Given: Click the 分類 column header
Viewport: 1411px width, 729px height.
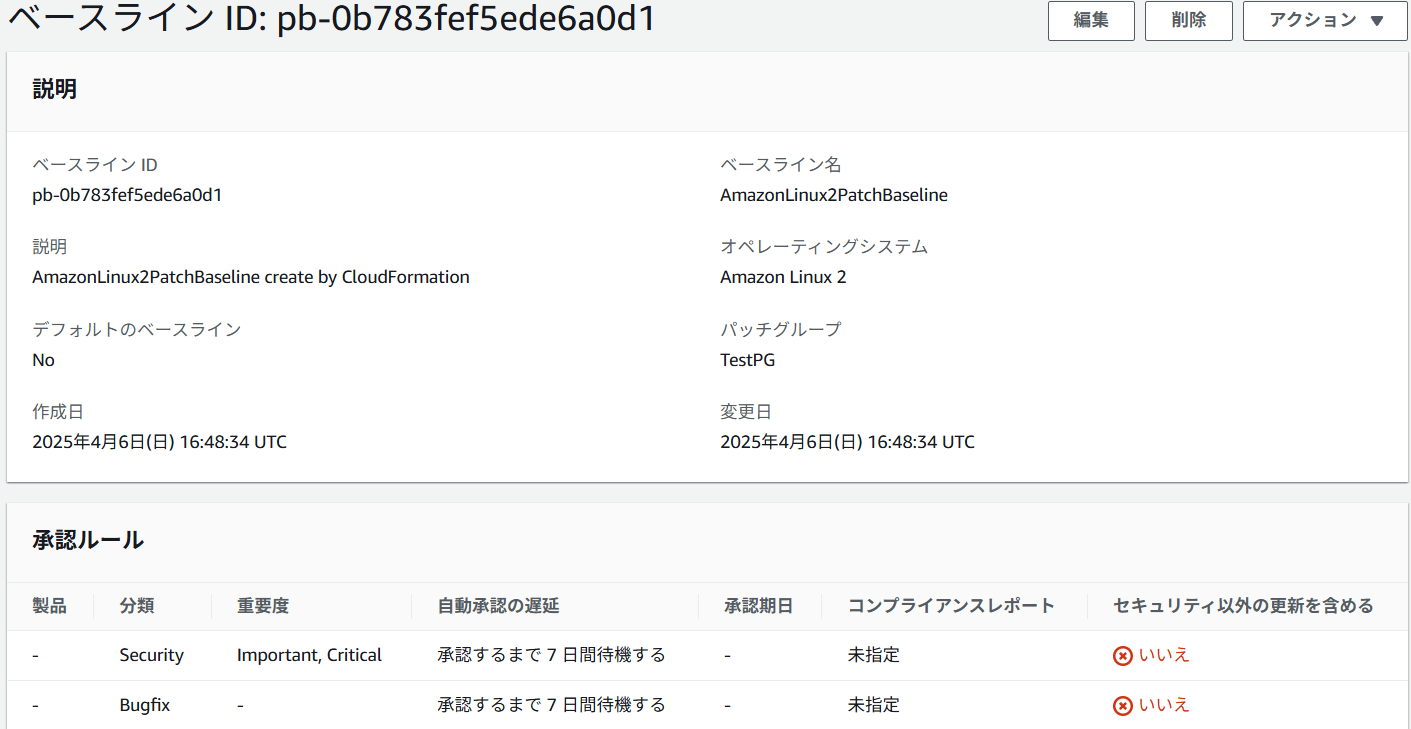Looking at the screenshot, I should coord(137,605).
